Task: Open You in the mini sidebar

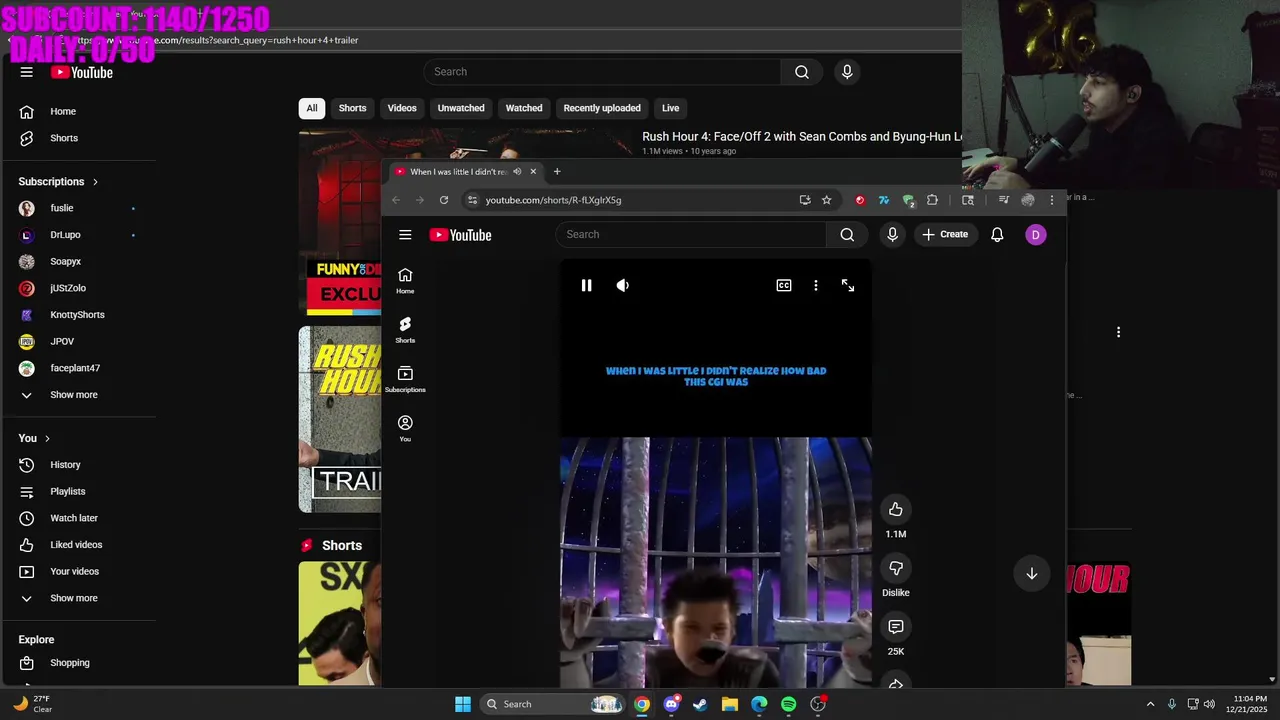Action: click(405, 429)
